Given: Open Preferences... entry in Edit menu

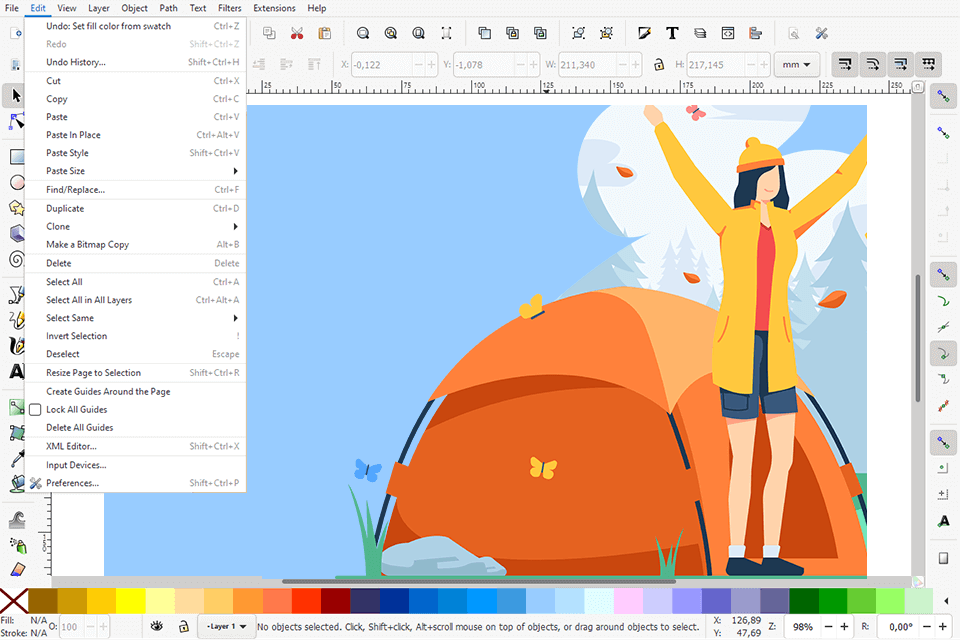Looking at the screenshot, I should pos(135,483).
